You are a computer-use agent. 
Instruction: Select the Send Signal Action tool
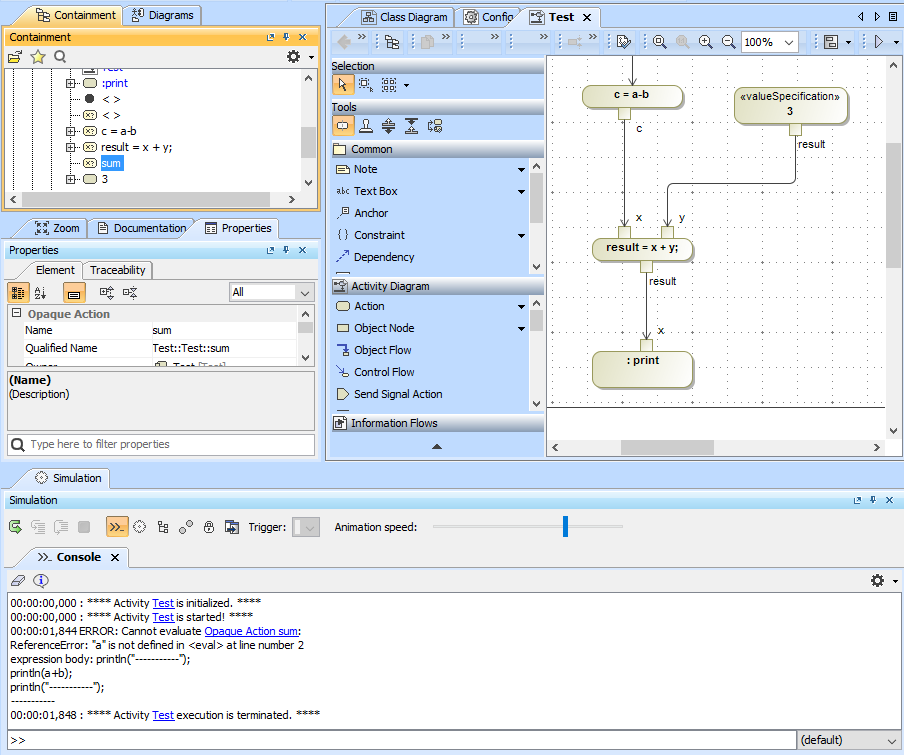click(397, 394)
